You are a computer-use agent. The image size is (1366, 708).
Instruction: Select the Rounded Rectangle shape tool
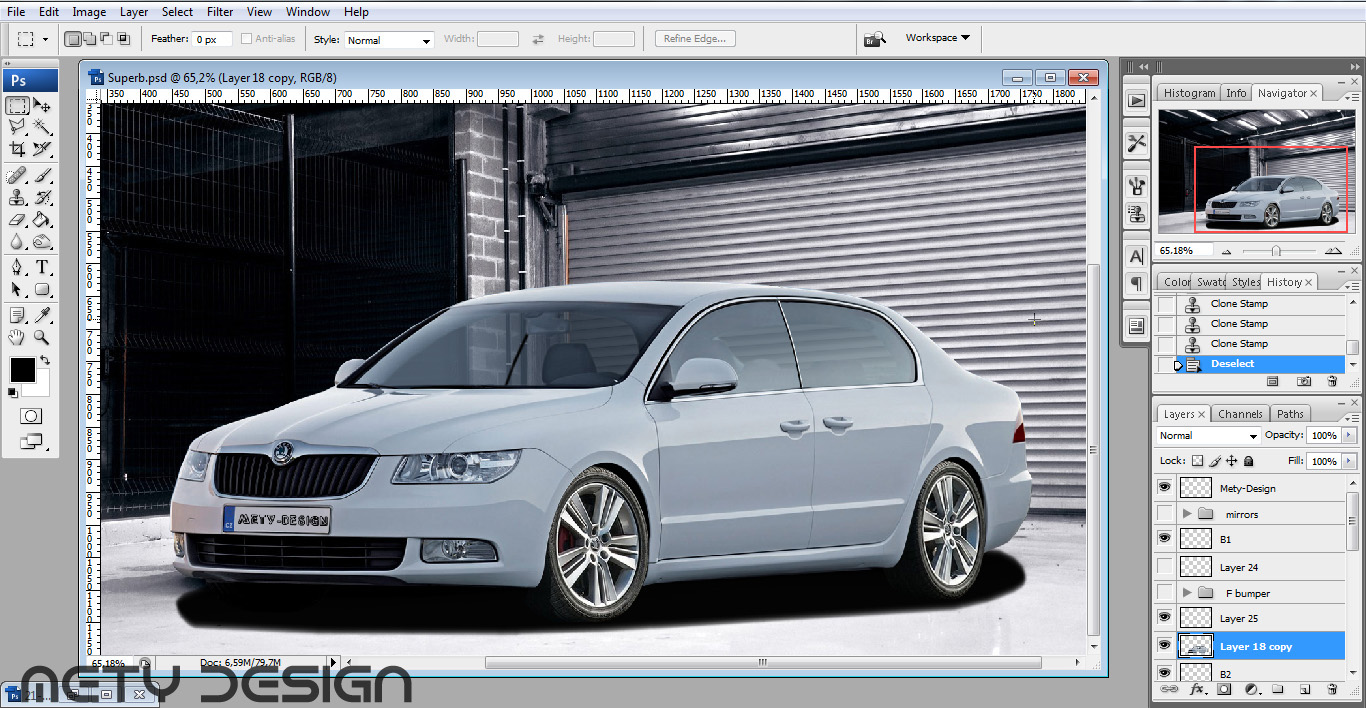click(x=42, y=289)
